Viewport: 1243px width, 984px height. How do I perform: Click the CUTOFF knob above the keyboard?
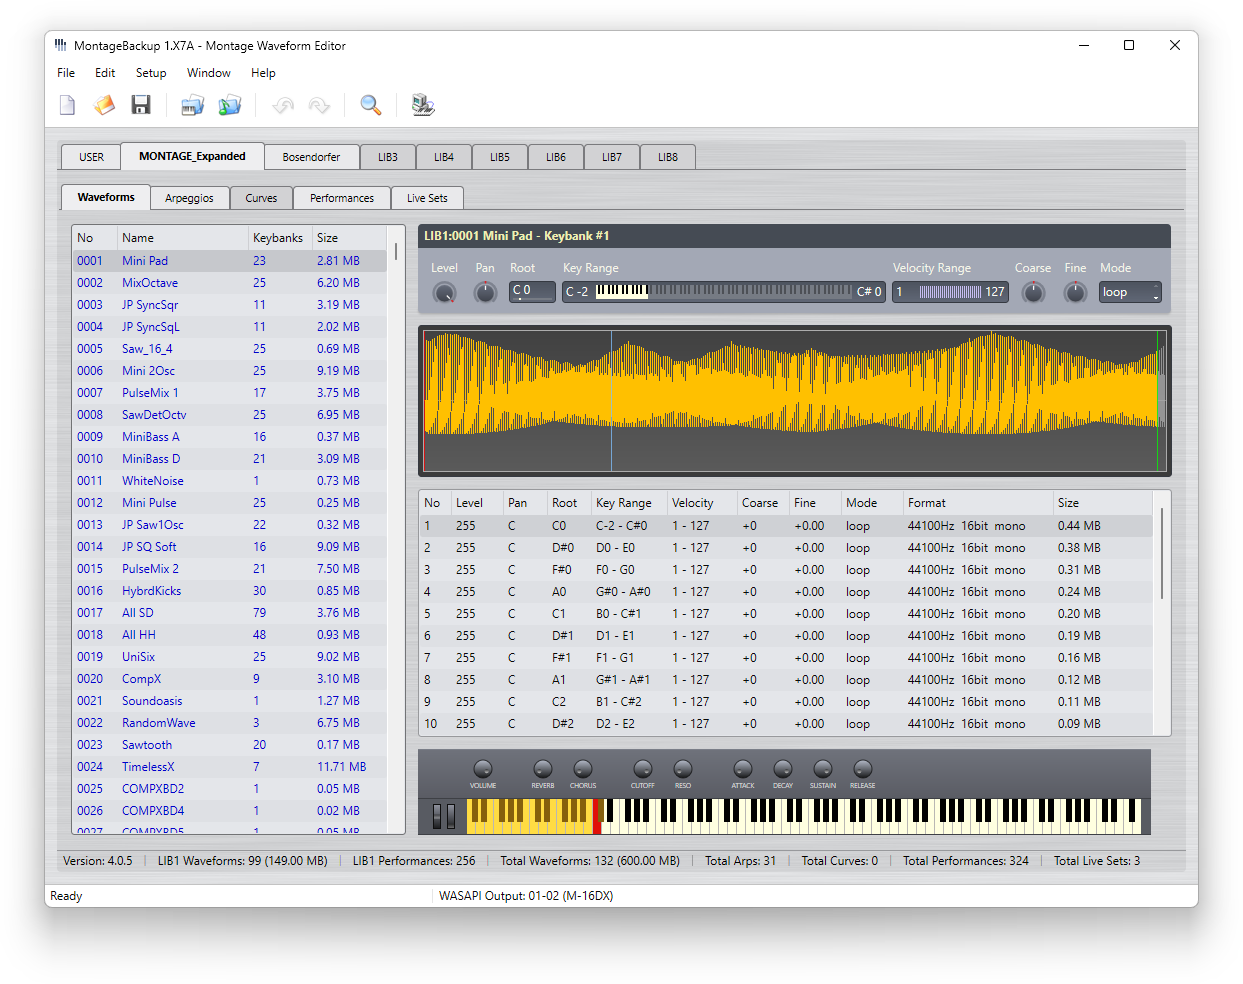coord(643,769)
